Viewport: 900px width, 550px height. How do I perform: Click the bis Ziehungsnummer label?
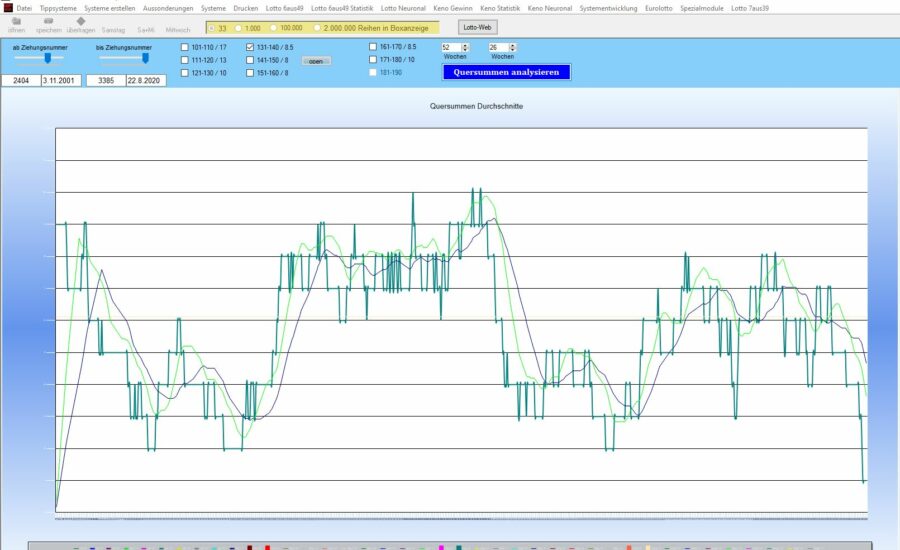click(124, 48)
